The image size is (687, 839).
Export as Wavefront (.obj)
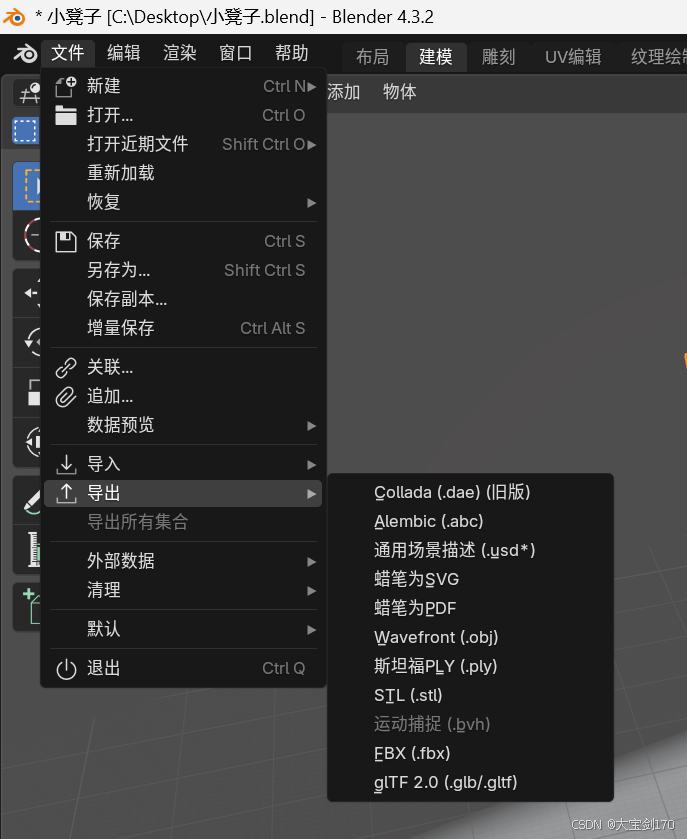[x=470, y=637]
